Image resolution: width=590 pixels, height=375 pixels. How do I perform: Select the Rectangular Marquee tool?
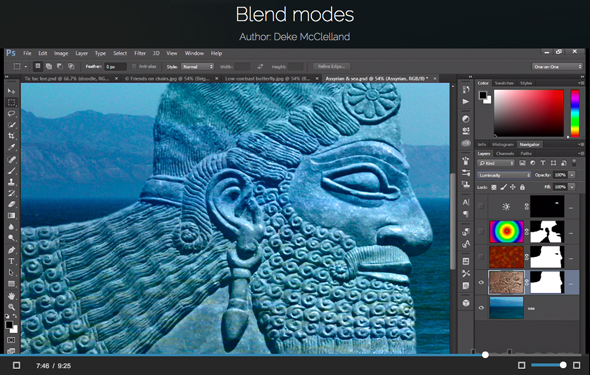(x=11, y=102)
